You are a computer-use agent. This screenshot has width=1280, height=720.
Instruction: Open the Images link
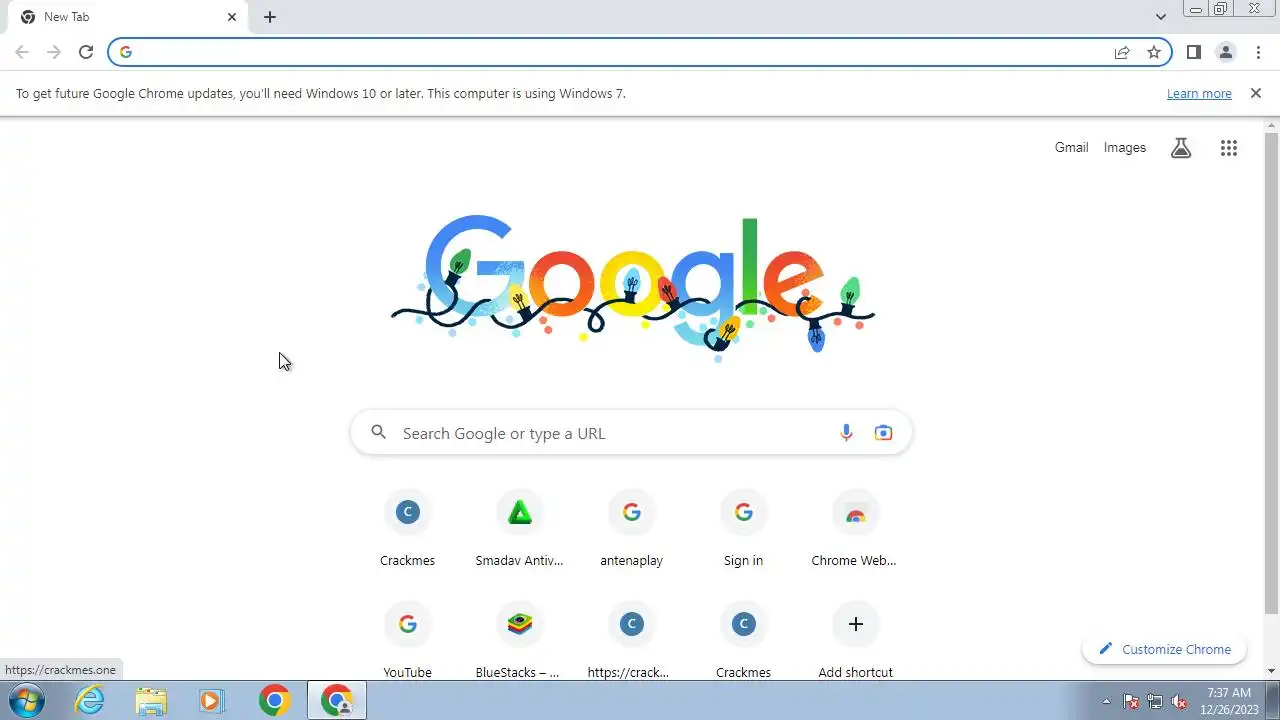tap(1125, 148)
